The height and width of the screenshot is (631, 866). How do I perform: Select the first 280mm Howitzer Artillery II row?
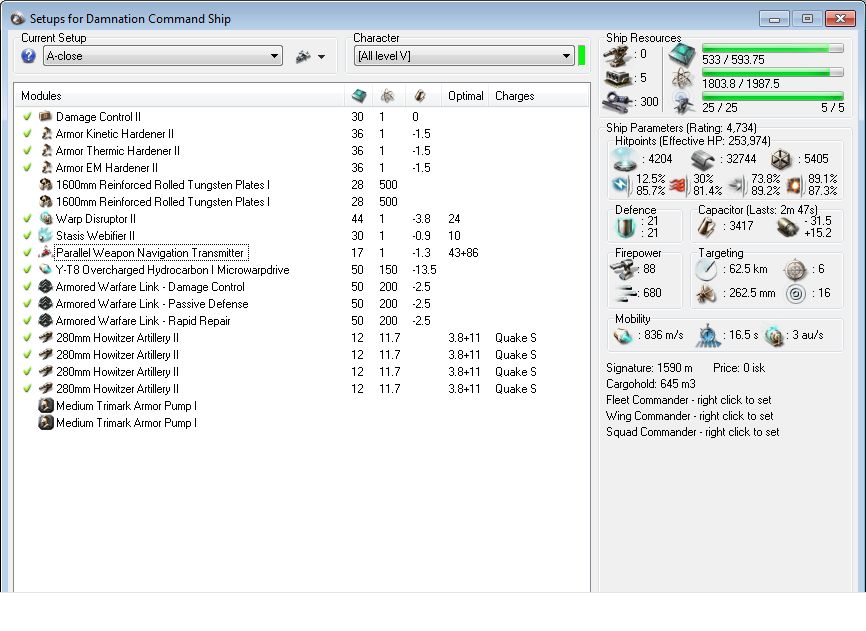[x=303, y=338]
